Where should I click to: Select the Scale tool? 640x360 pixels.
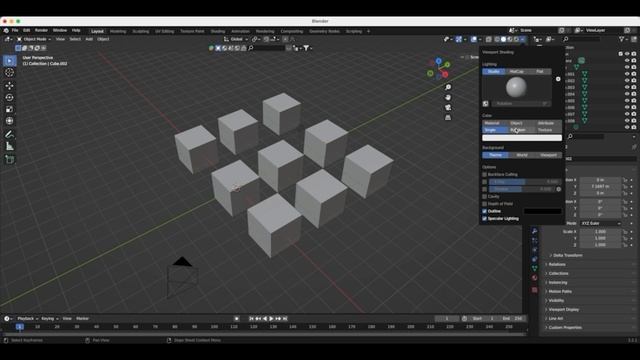[x=9, y=109]
